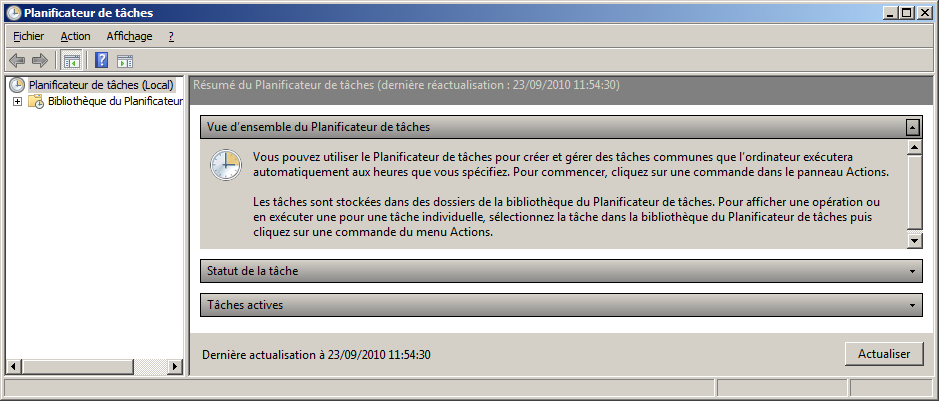939x401 pixels.
Task: Expand the Tâches actives section
Action: 913,304
